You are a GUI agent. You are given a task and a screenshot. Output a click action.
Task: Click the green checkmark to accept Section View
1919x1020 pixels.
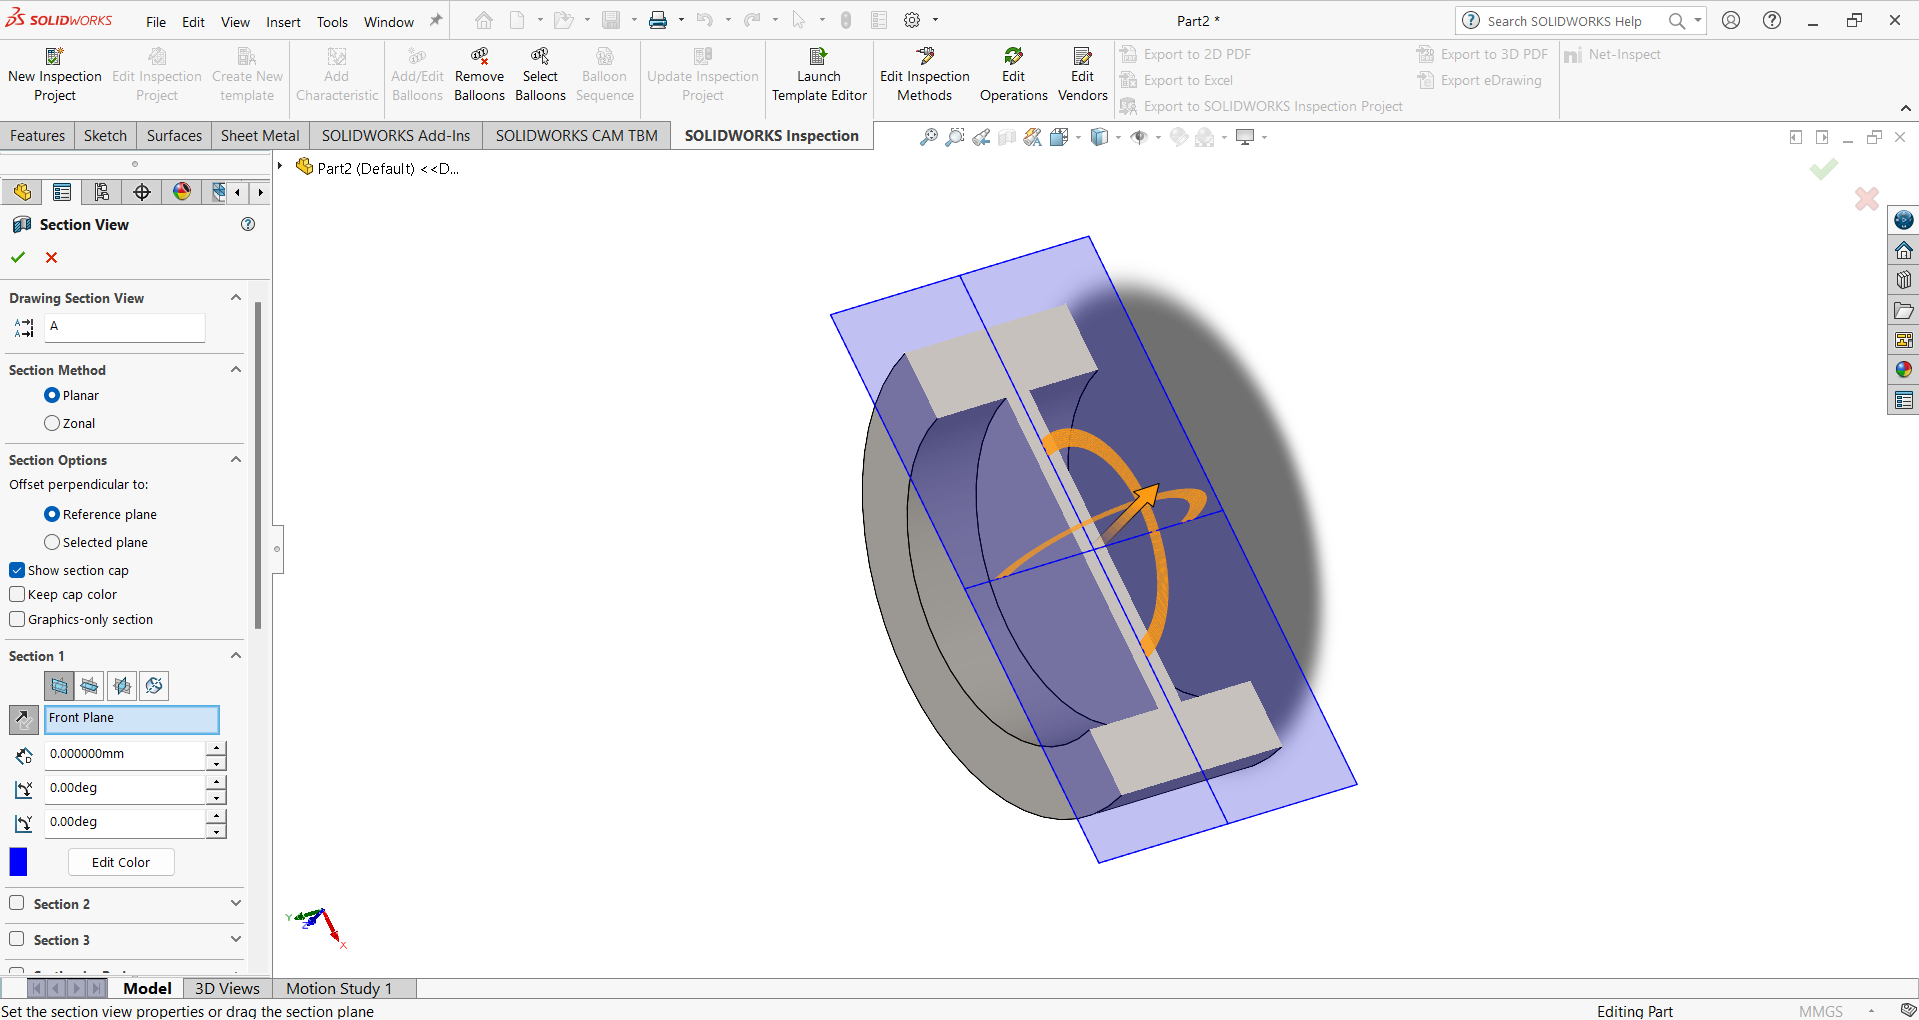pos(18,258)
